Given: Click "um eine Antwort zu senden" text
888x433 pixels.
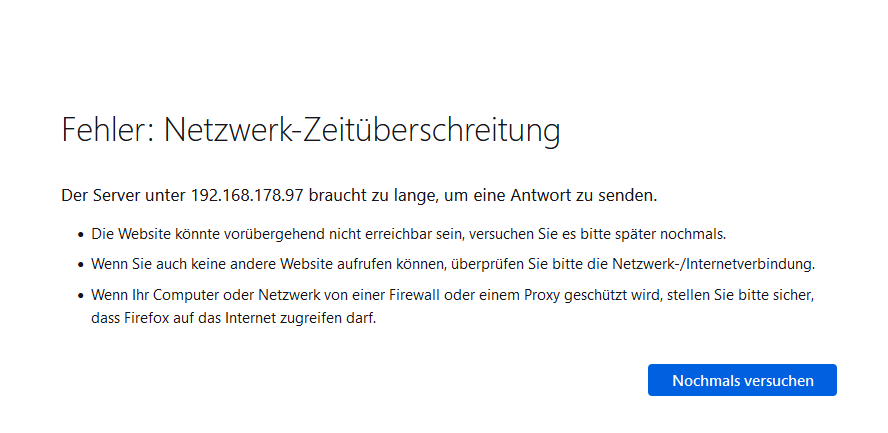Looking at the screenshot, I should point(549,196).
